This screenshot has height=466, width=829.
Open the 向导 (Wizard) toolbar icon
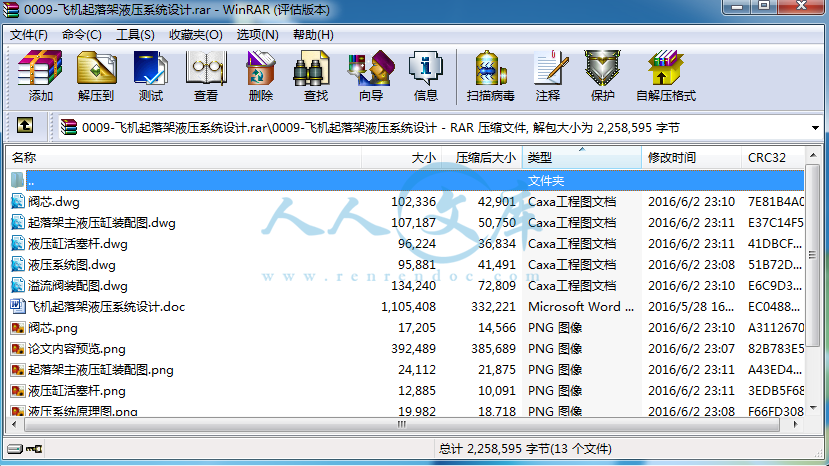click(371, 68)
